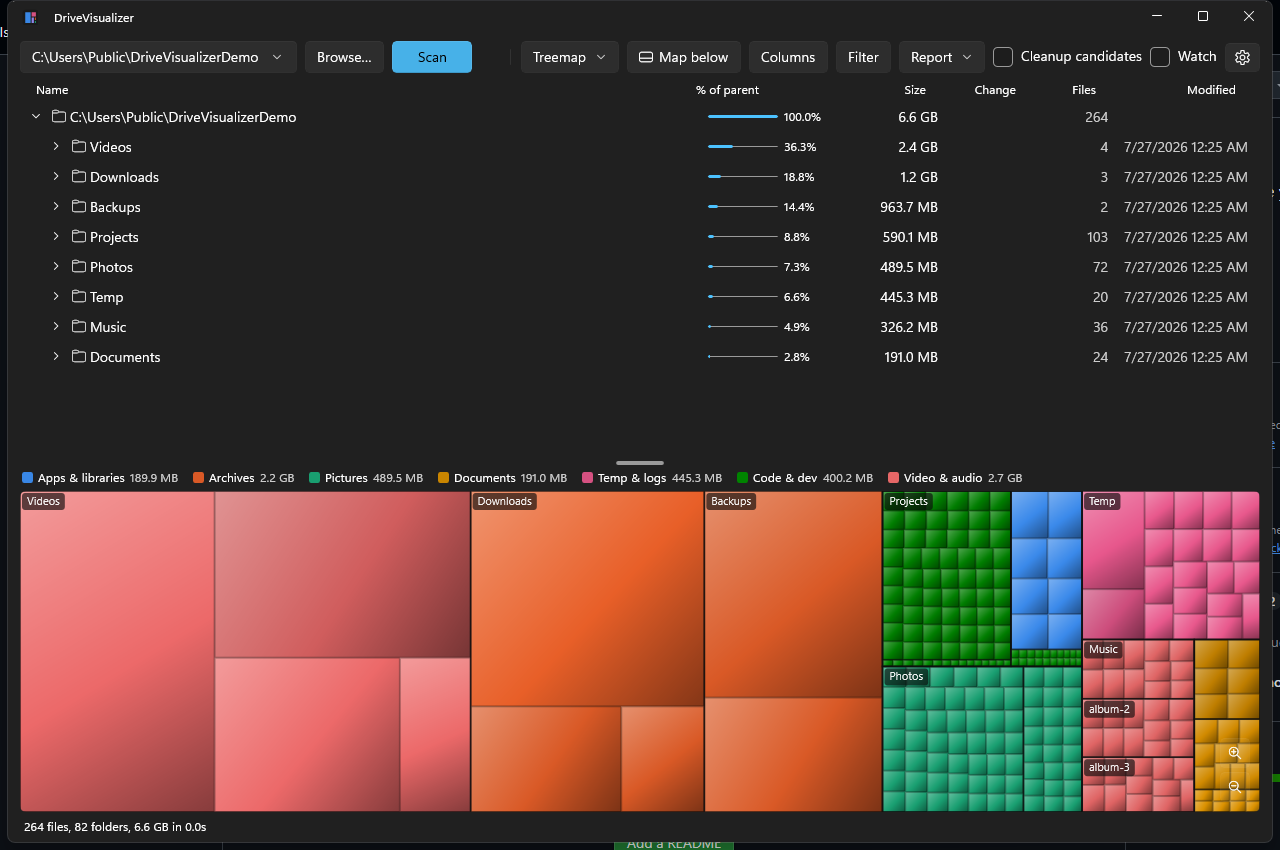Click the Apps & libraries blue legend swatch

(x=27, y=478)
